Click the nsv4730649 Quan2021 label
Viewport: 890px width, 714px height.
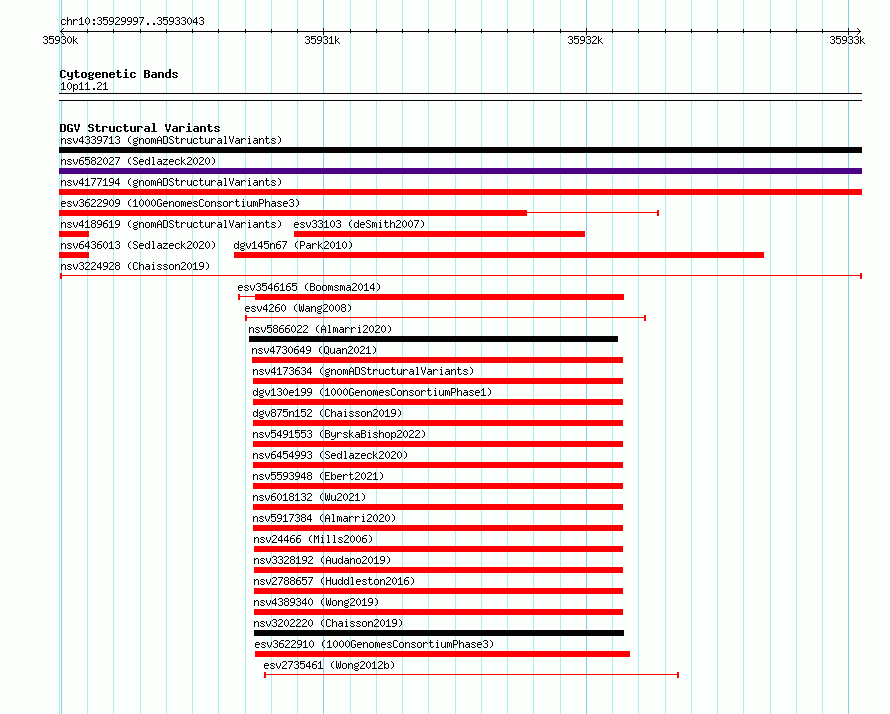pyautogui.click(x=314, y=350)
